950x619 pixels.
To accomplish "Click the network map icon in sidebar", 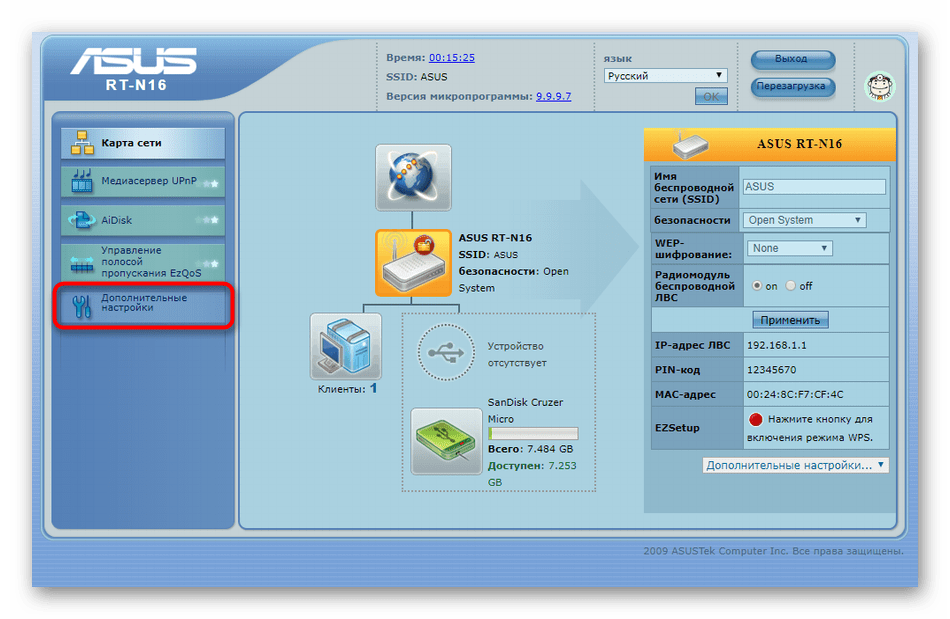I will (x=82, y=143).
